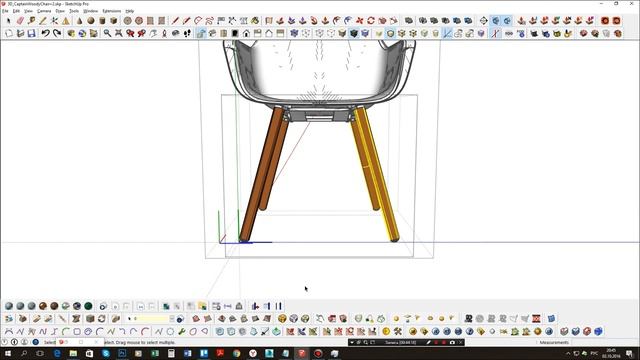Click the padlock icon in bottom toolbar
This screenshot has width=640, height=360.
coord(239,306)
